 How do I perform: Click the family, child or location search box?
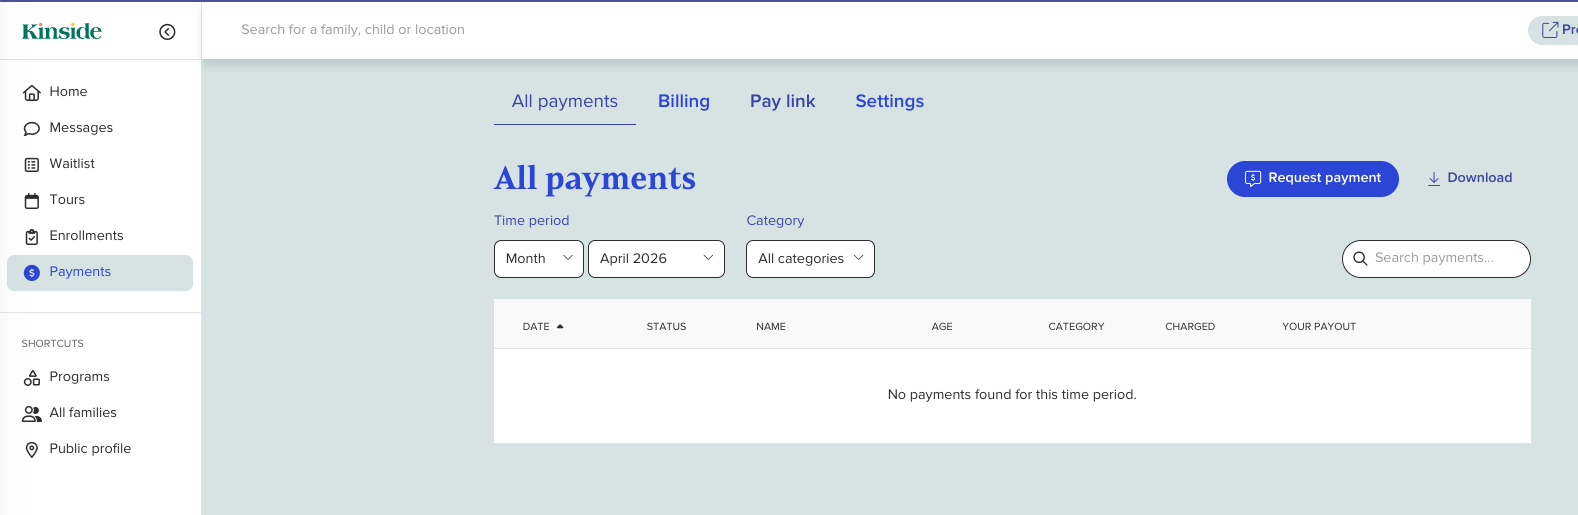[353, 30]
